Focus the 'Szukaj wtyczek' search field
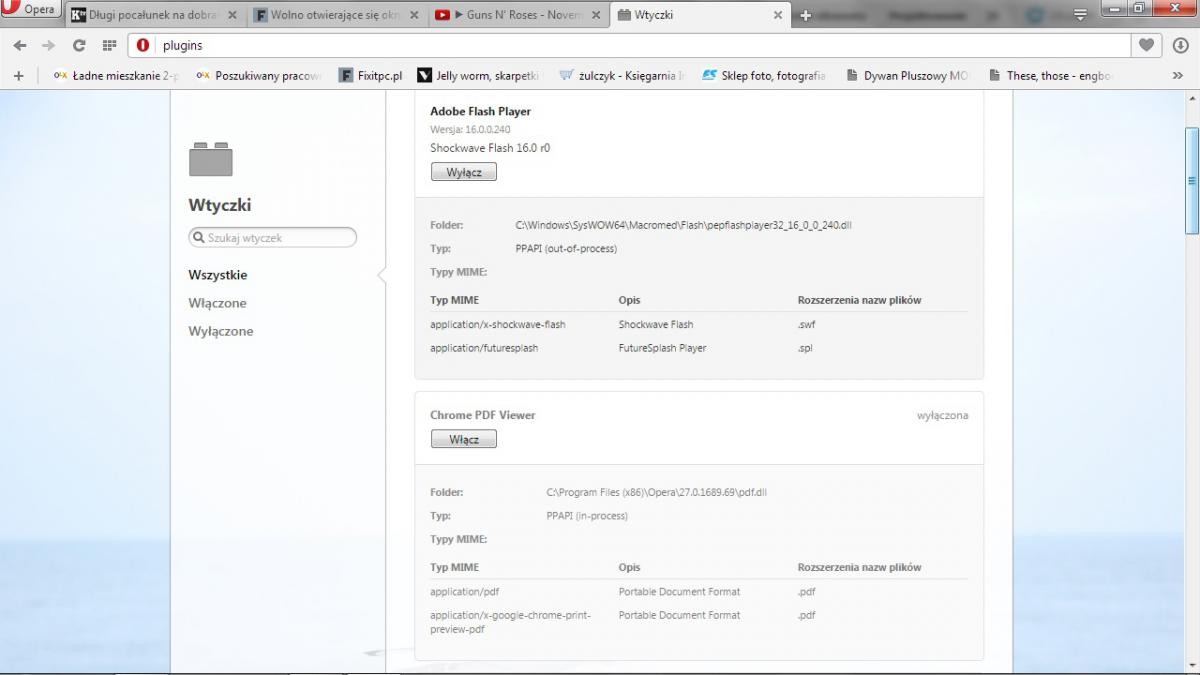The height and width of the screenshot is (675, 1200). [x=273, y=238]
